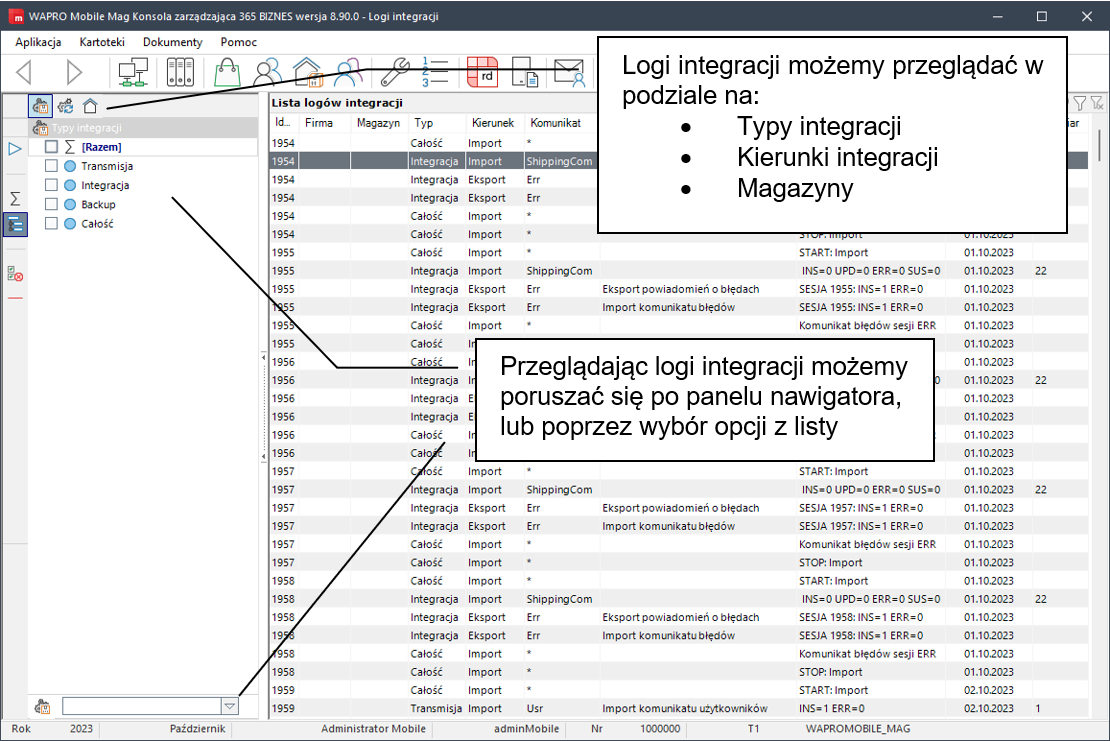Click the filter funnel icon above the list
The height and width of the screenshot is (741, 1110).
coord(1080,103)
